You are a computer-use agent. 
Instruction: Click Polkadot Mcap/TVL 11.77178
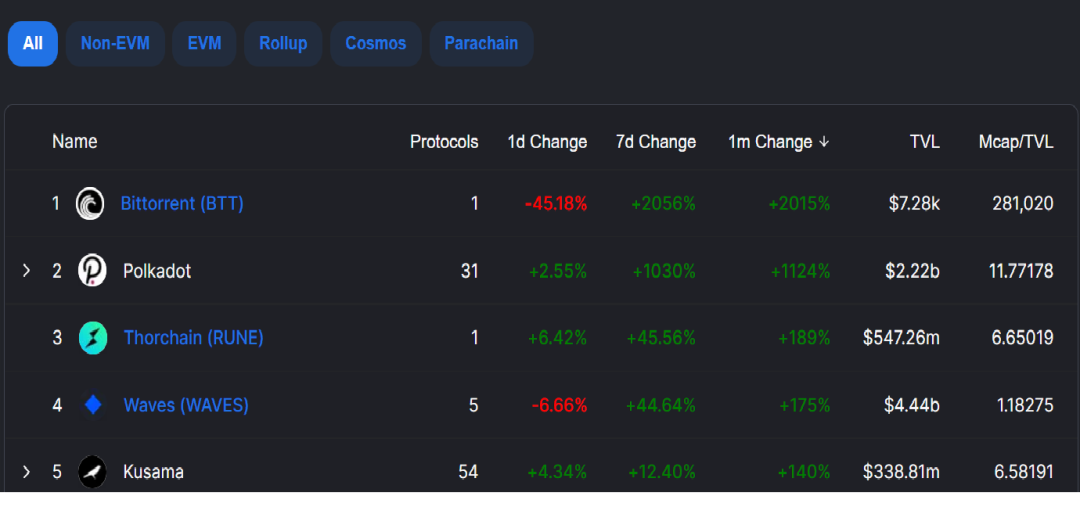click(x=1019, y=271)
